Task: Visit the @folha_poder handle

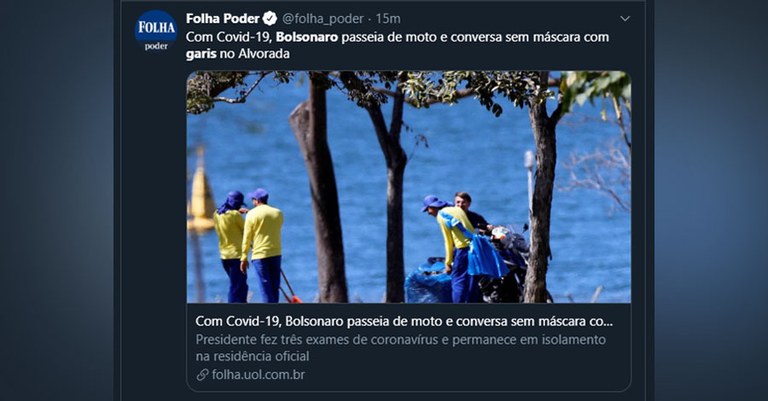Action: click(323, 19)
